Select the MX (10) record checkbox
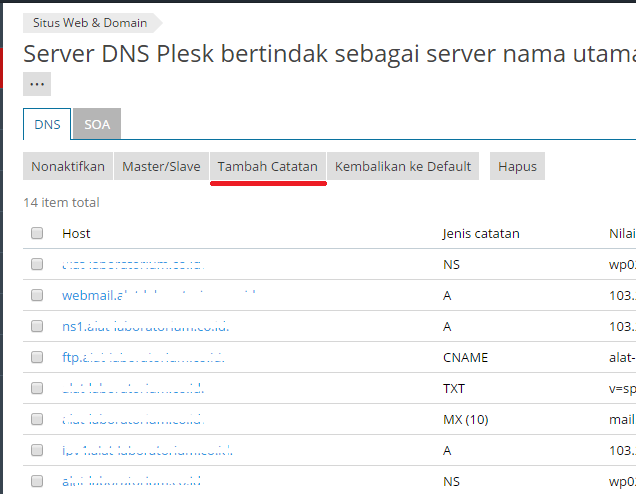 [37, 419]
